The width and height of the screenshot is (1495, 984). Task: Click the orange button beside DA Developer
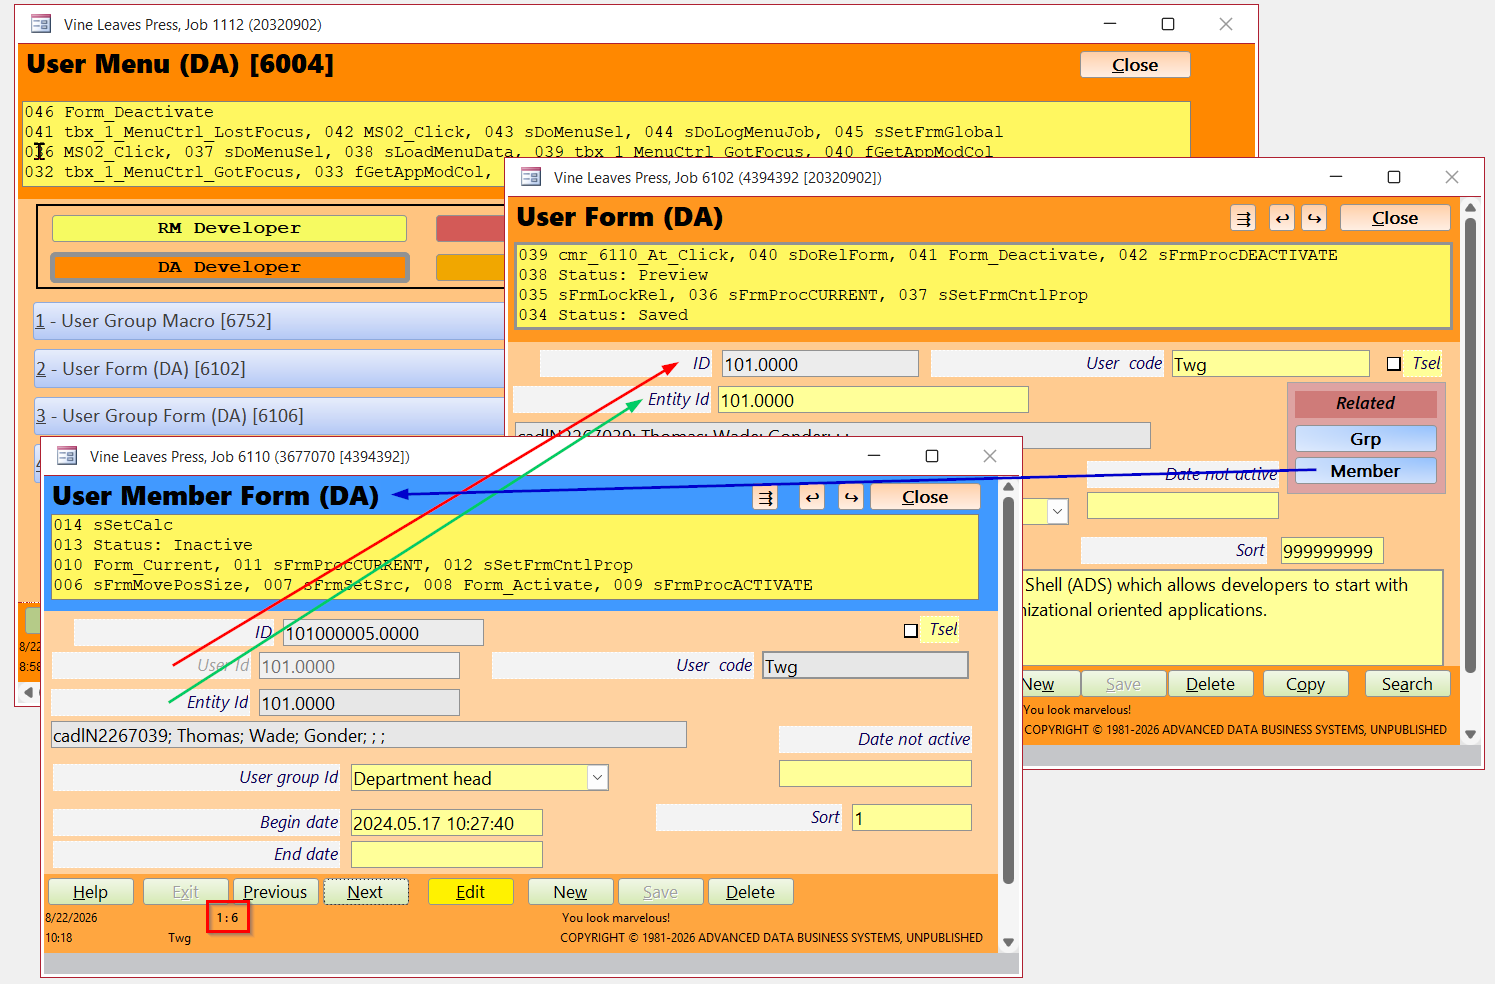[x=470, y=267]
